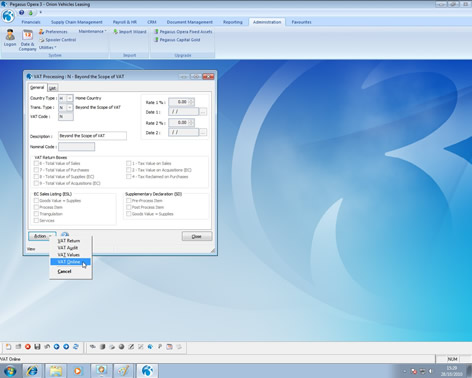
Task: Open the Supply Chain Management tab
Action: (77, 22)
